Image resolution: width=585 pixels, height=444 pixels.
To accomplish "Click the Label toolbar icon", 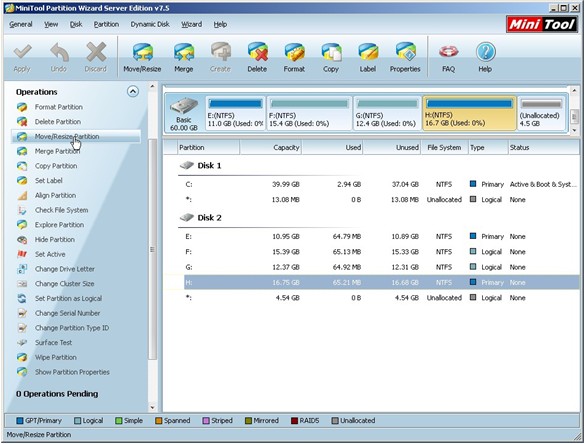I will (368, 52).
